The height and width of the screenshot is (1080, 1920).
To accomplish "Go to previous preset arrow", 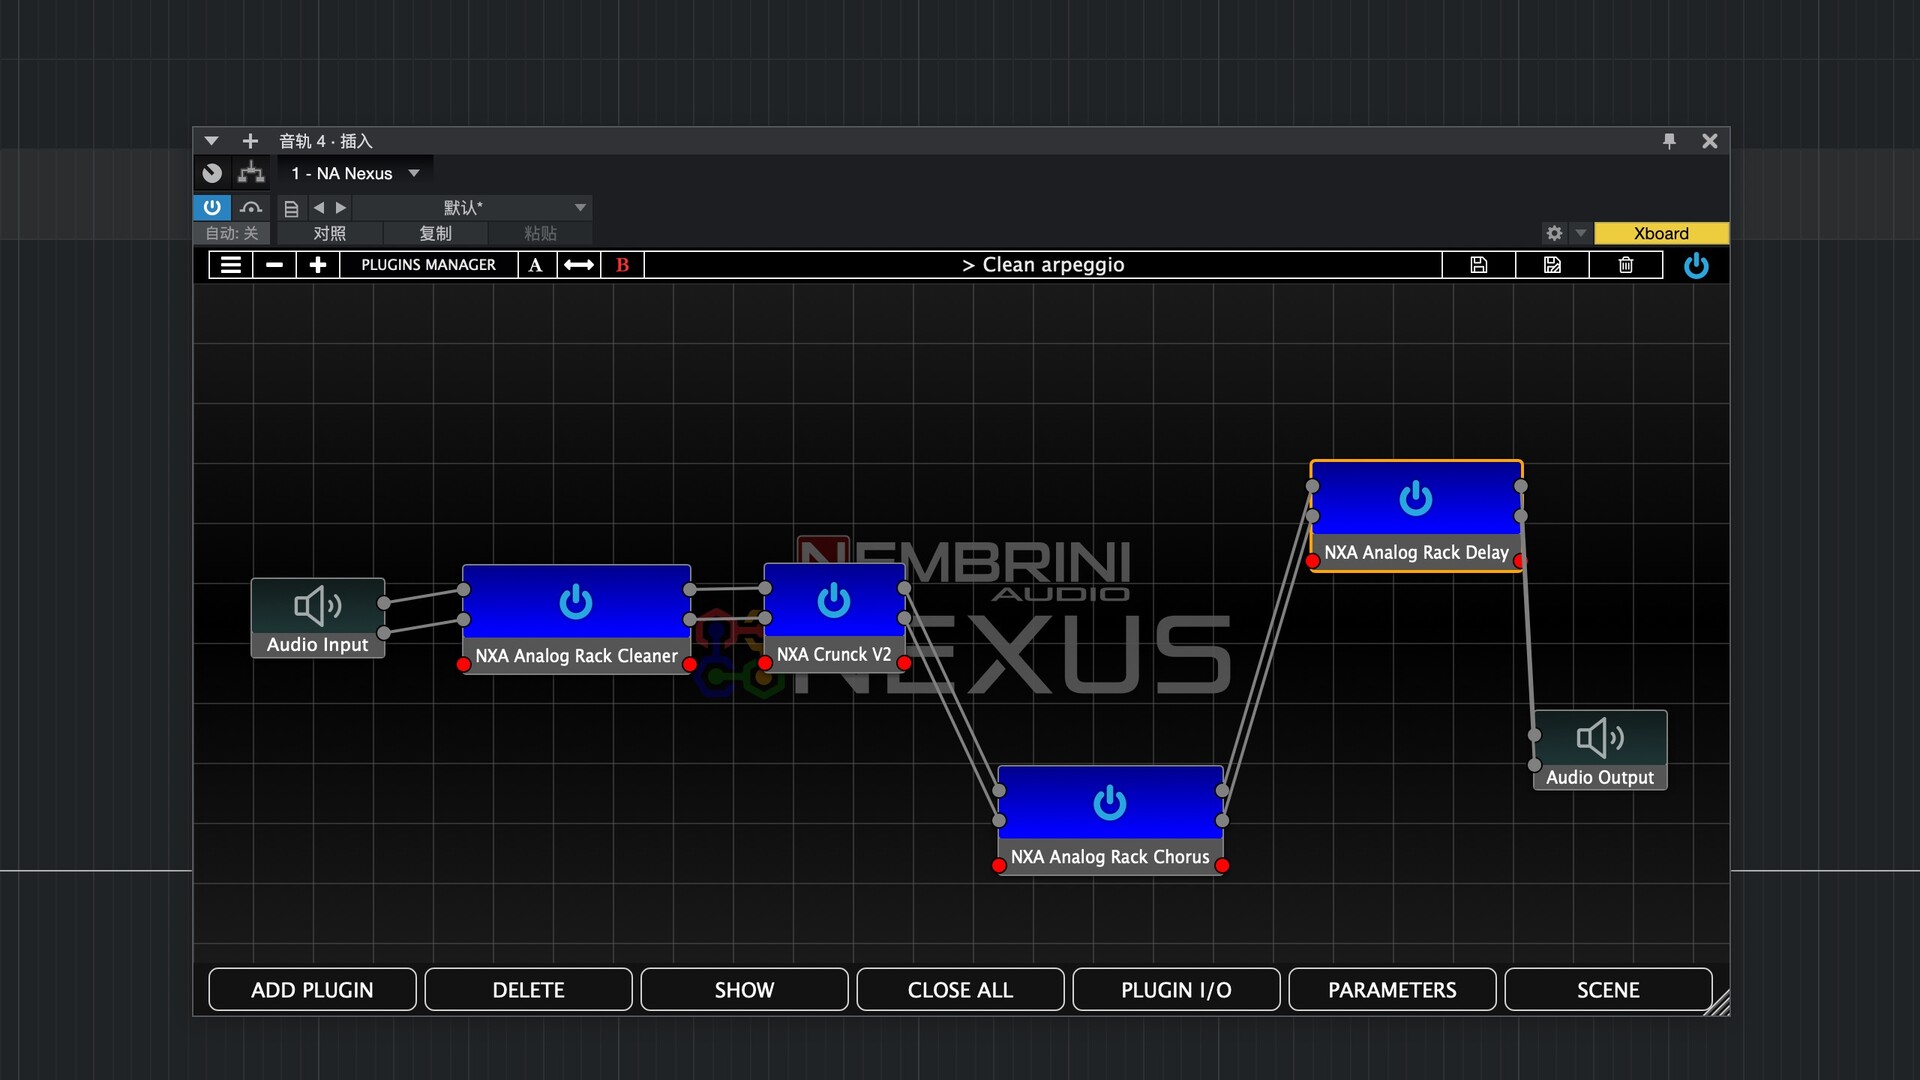I will [319, 208].
